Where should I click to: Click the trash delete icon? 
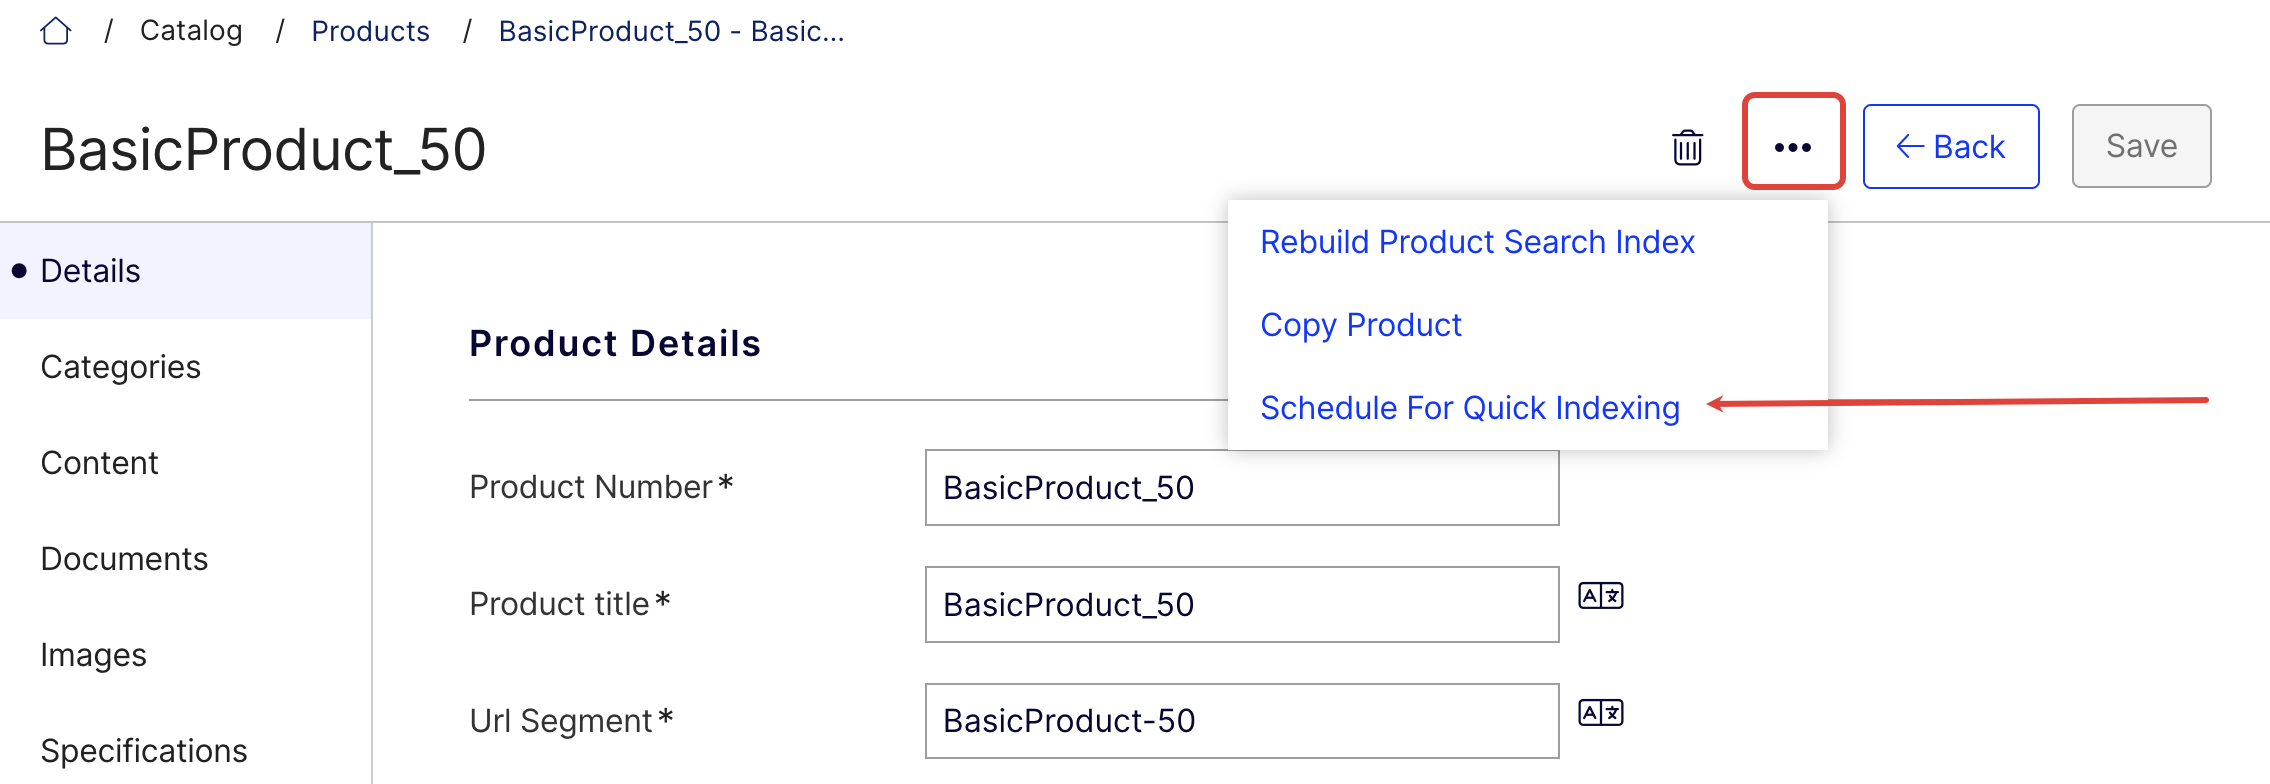1687,145
